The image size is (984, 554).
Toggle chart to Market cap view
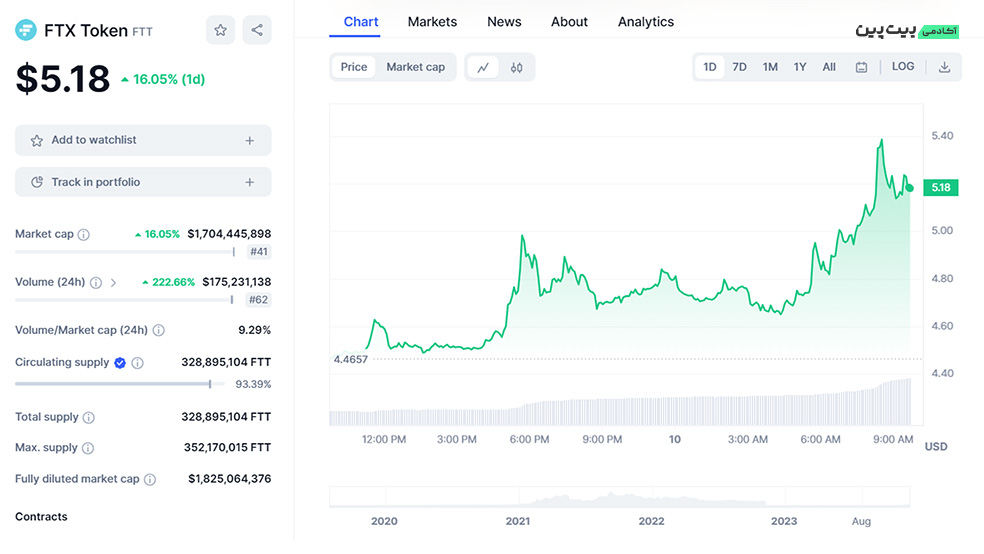pyautogui.click(x=415, y=67)
